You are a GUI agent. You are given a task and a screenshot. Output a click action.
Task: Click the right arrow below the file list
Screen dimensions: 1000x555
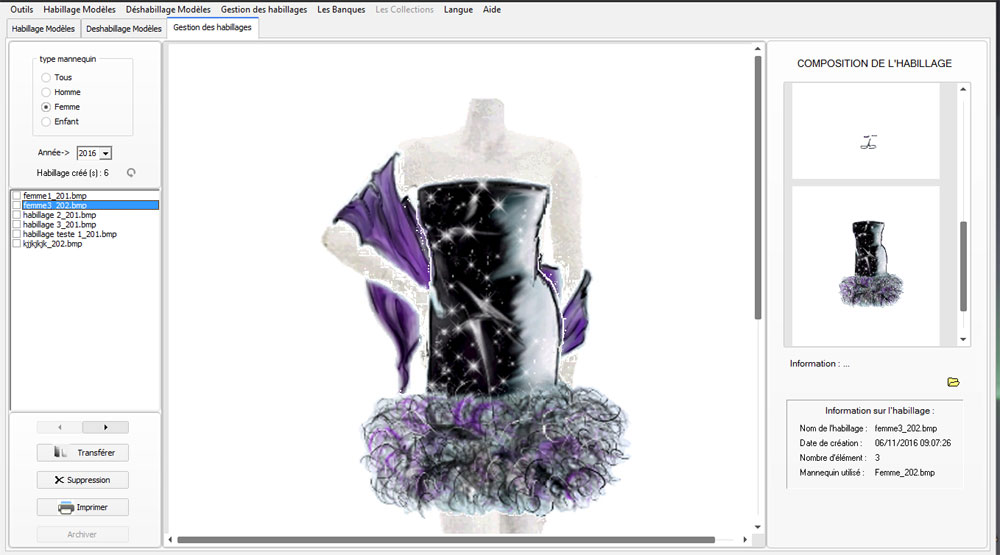[x=106, y=427]
